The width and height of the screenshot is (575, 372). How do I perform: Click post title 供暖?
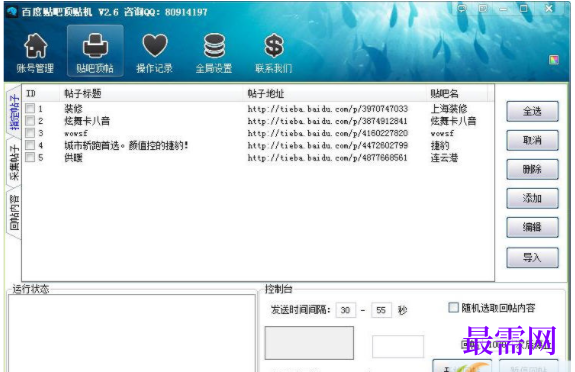click(x=73, y=158)
